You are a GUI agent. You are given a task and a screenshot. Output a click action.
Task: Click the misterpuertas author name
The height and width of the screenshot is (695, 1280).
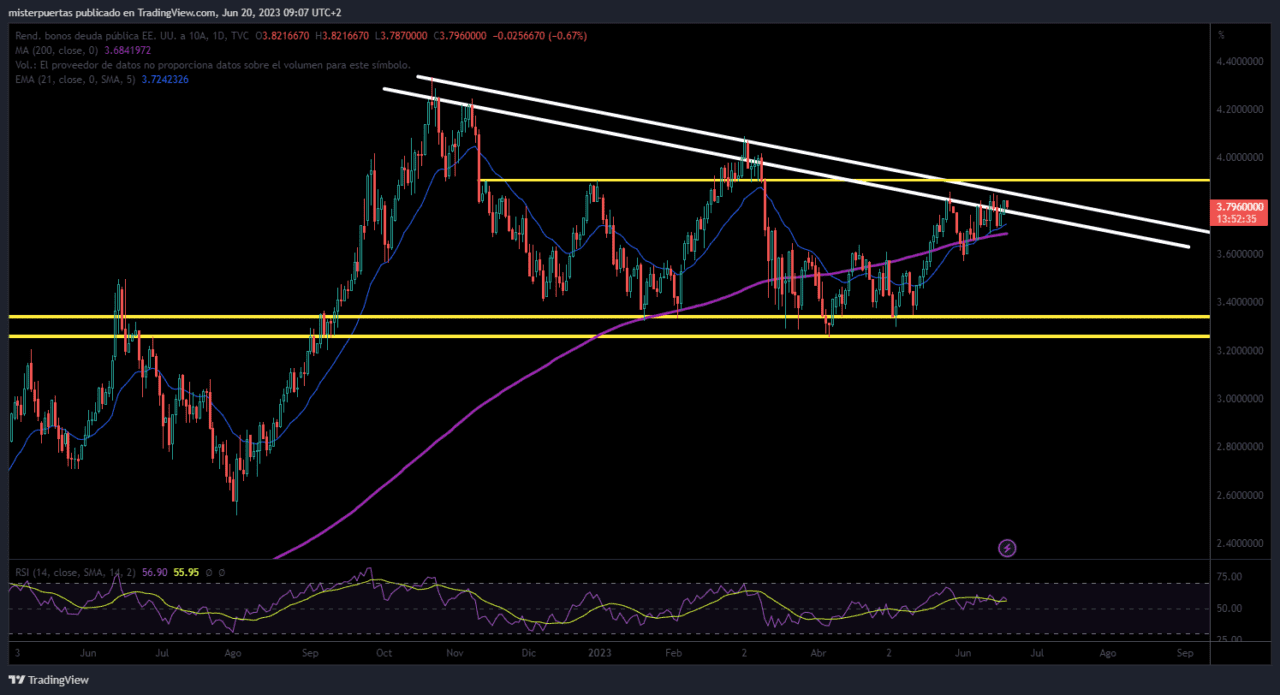pyautogui.click(x=36, y=12)
